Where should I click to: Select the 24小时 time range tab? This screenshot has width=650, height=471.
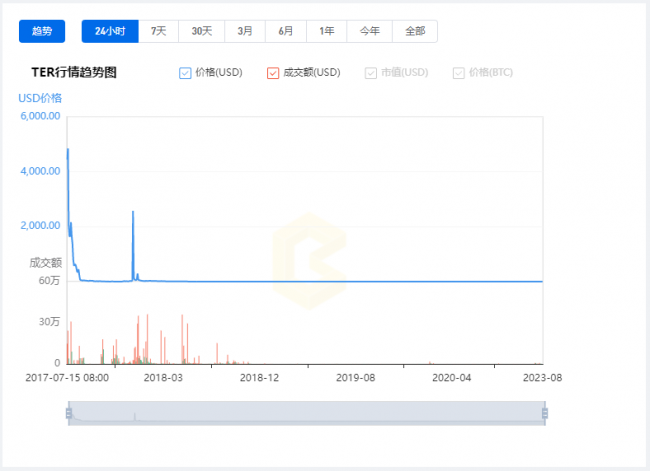[x=110, y=31]
